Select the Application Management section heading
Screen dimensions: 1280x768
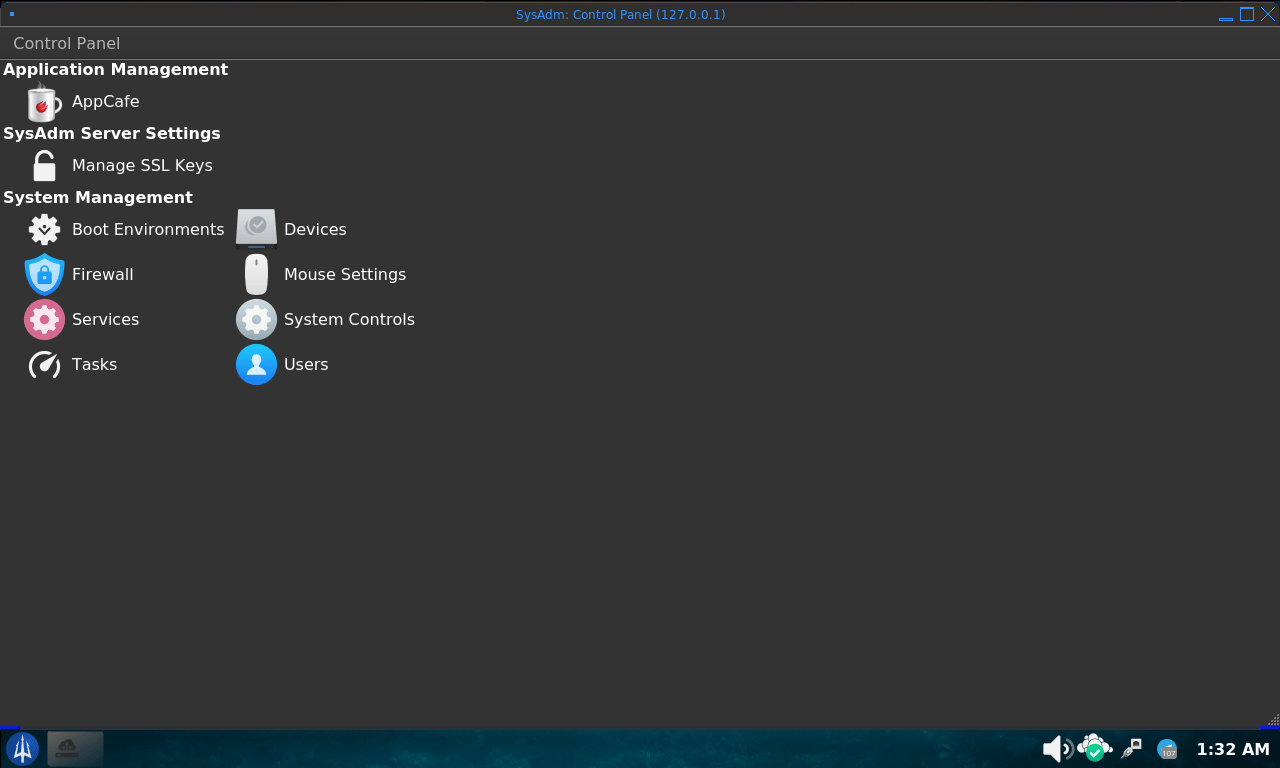[116, 70]
